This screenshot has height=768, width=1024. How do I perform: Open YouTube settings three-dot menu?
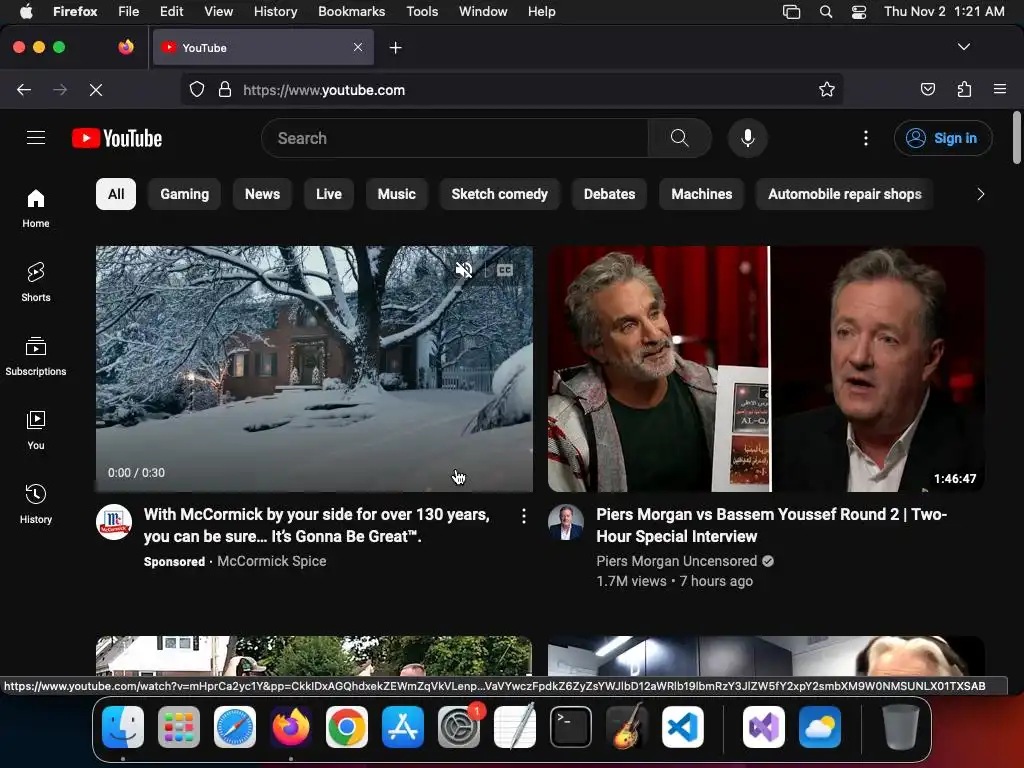coord(866,138)
